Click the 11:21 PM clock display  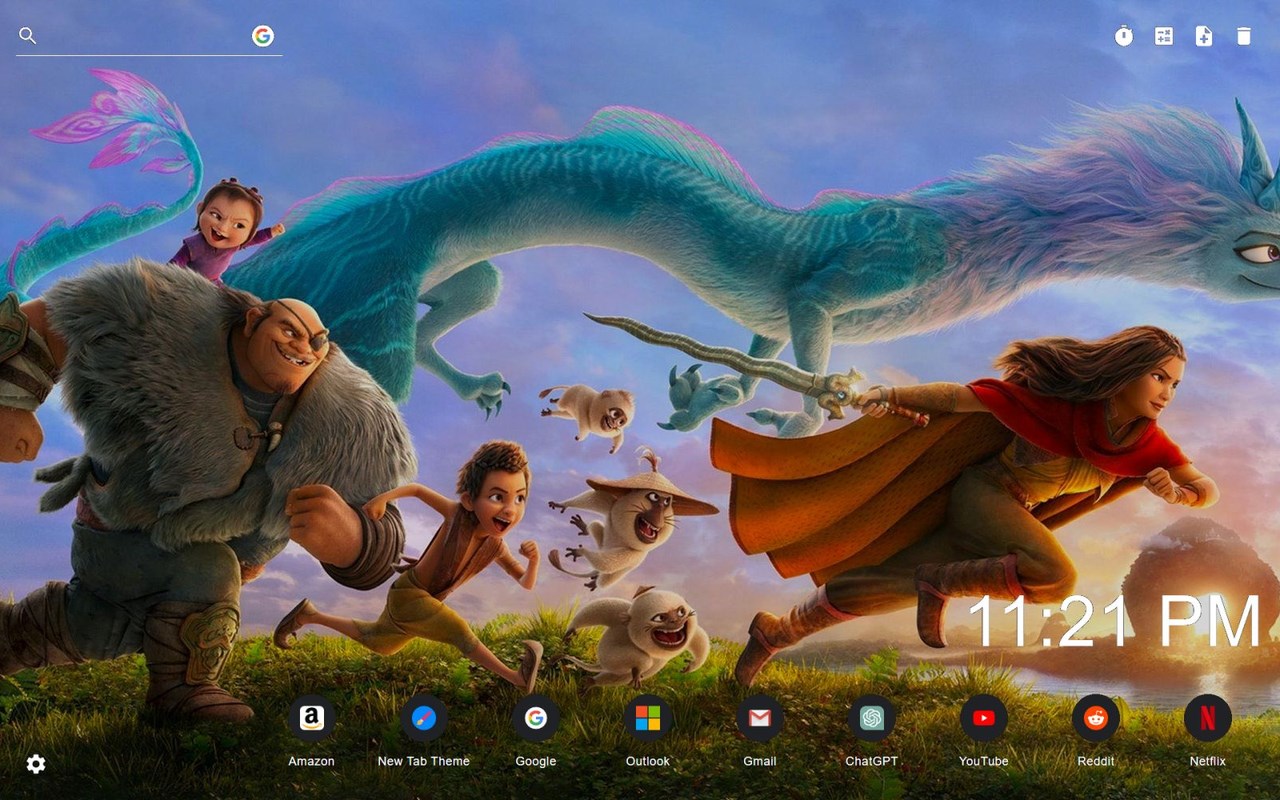coord(1115,621)
